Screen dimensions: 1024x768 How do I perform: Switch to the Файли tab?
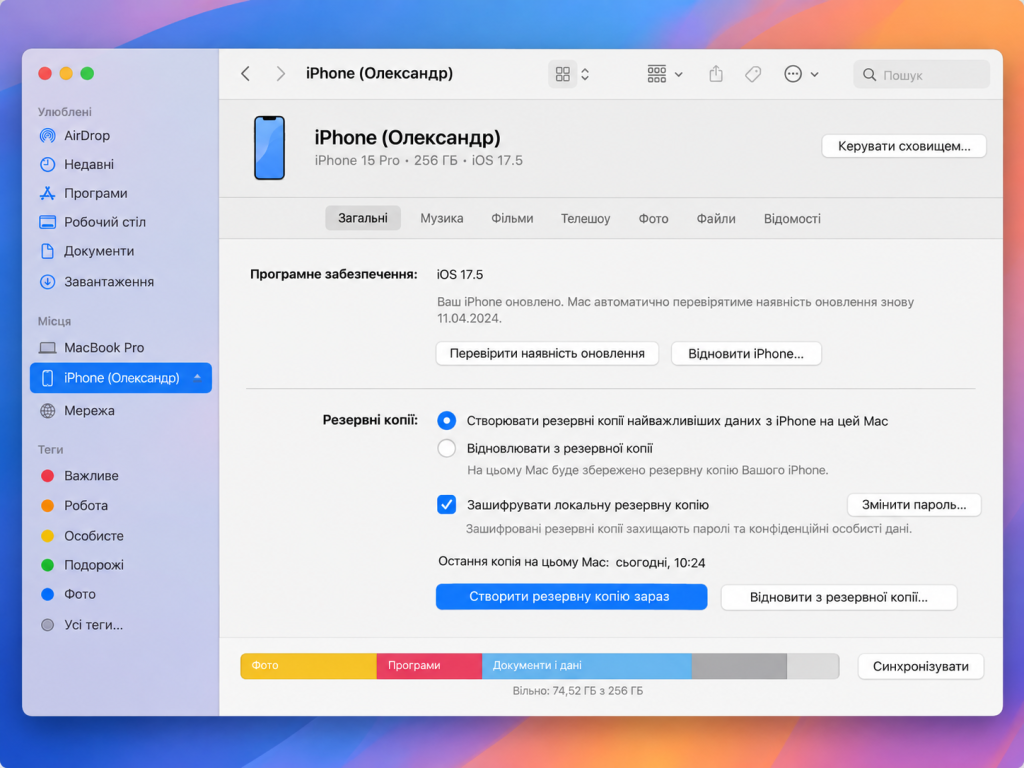[x=716, y=219]
